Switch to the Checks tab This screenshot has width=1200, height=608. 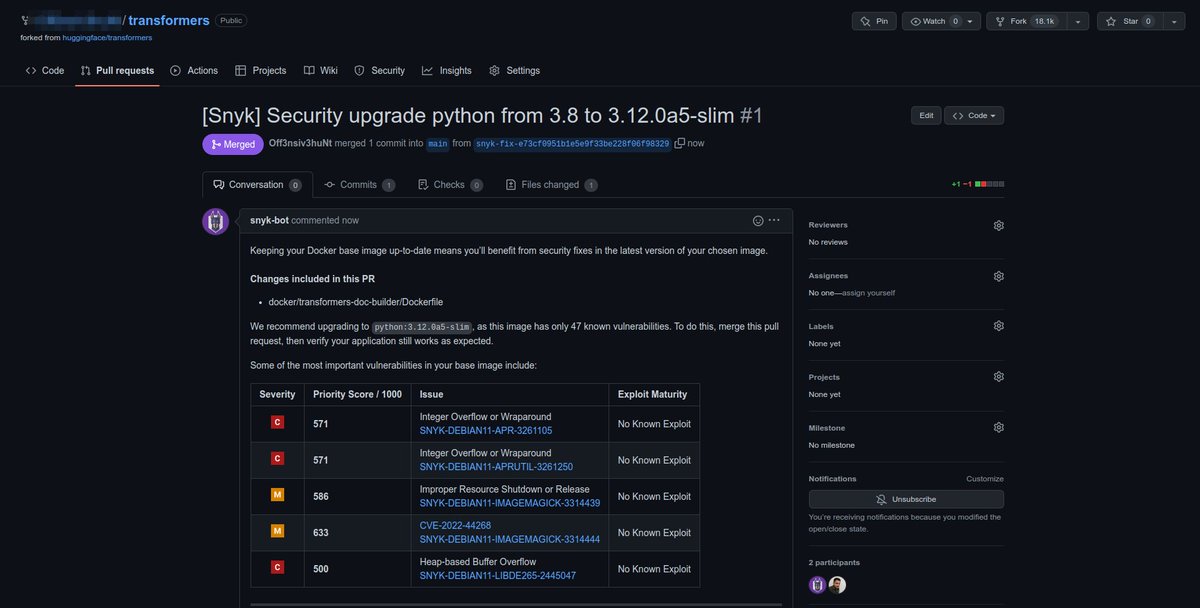[x=450, y=185]
